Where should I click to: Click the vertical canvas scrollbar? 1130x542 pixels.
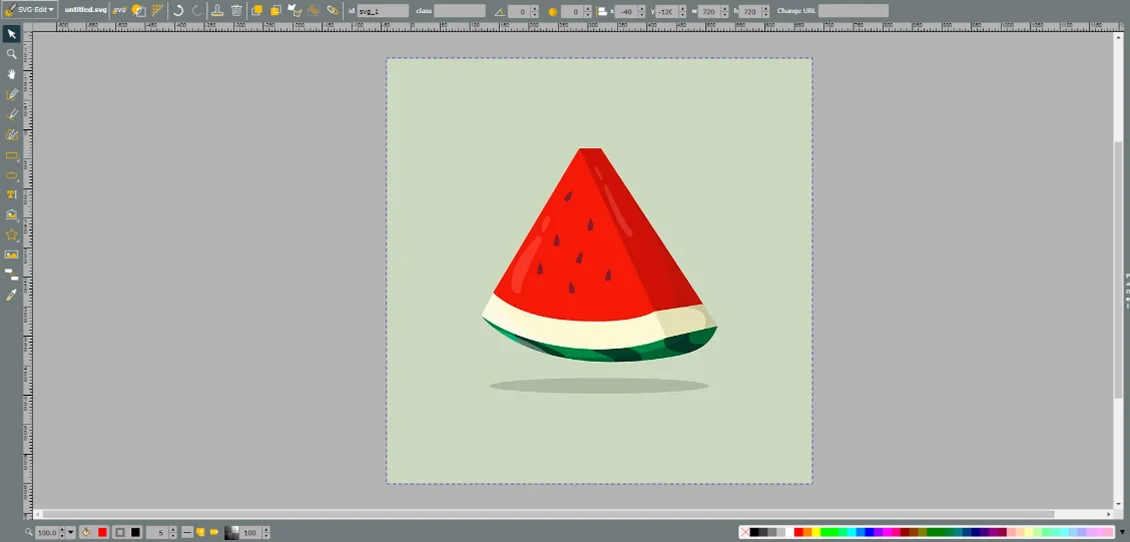click(x=1118, y=270)
